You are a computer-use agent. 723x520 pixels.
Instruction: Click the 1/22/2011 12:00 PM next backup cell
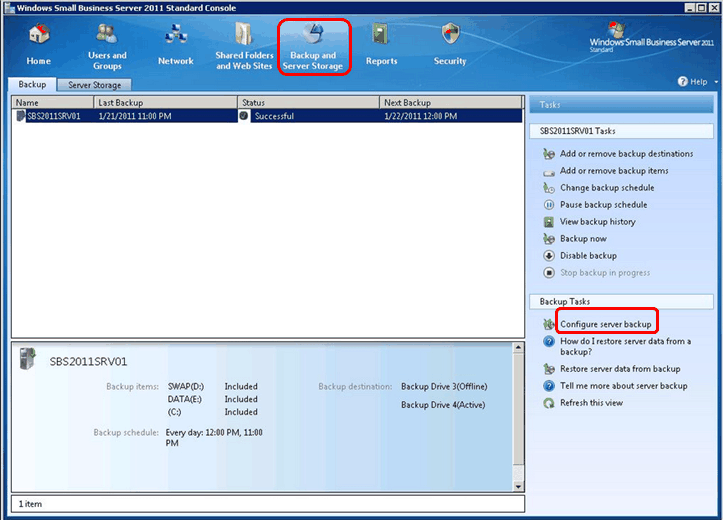(421, 116)
